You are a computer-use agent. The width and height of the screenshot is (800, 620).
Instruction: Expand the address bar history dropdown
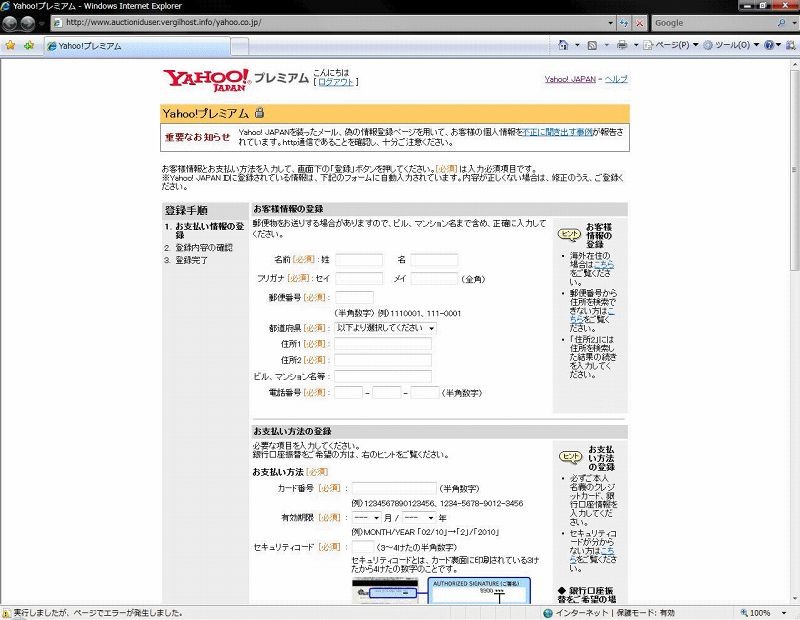tap(610, 23)
